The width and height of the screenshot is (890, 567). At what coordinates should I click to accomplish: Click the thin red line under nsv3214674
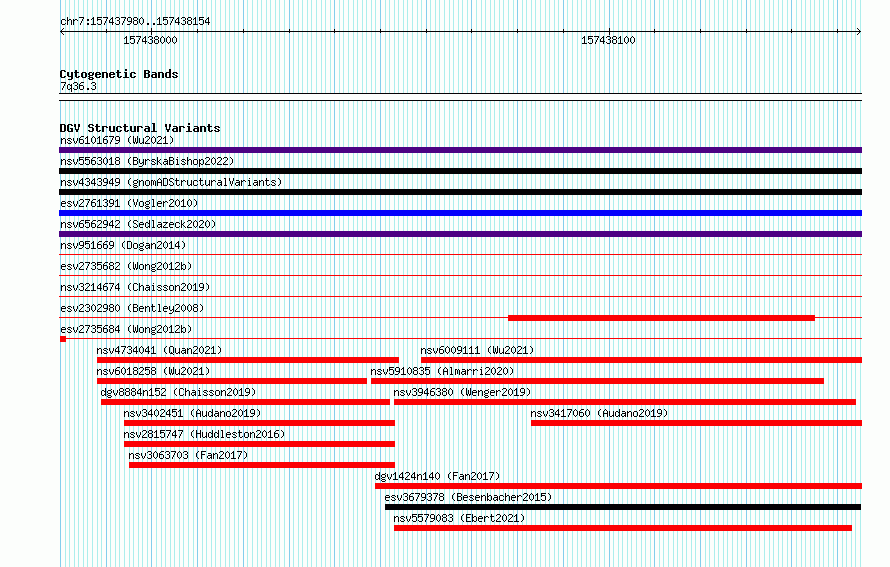[460, 297]
